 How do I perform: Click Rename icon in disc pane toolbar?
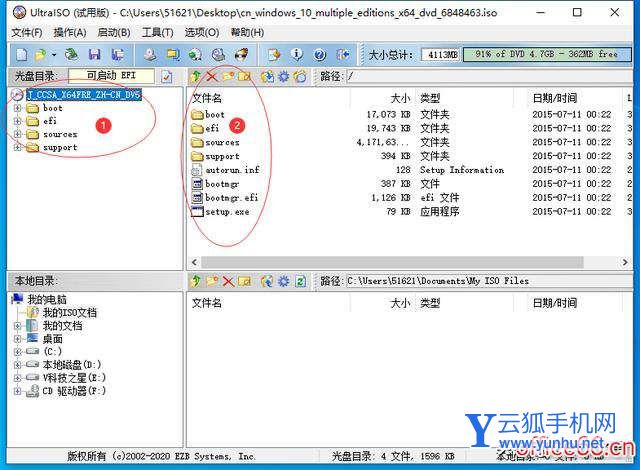pyautogui.click(x=244, y=76)
